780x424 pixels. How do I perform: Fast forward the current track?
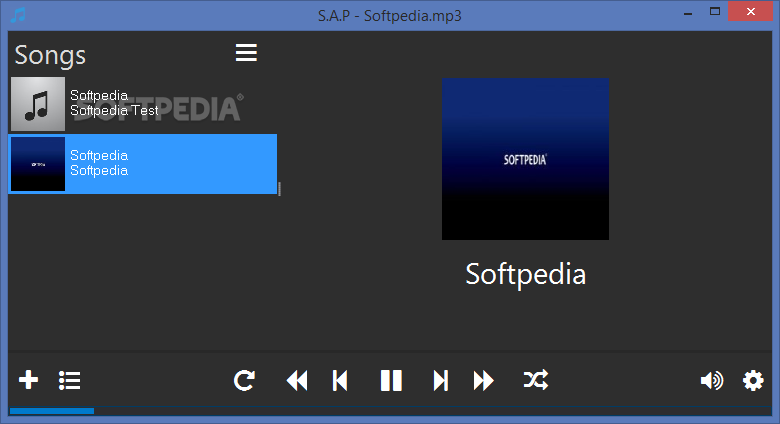pos(484,381)
